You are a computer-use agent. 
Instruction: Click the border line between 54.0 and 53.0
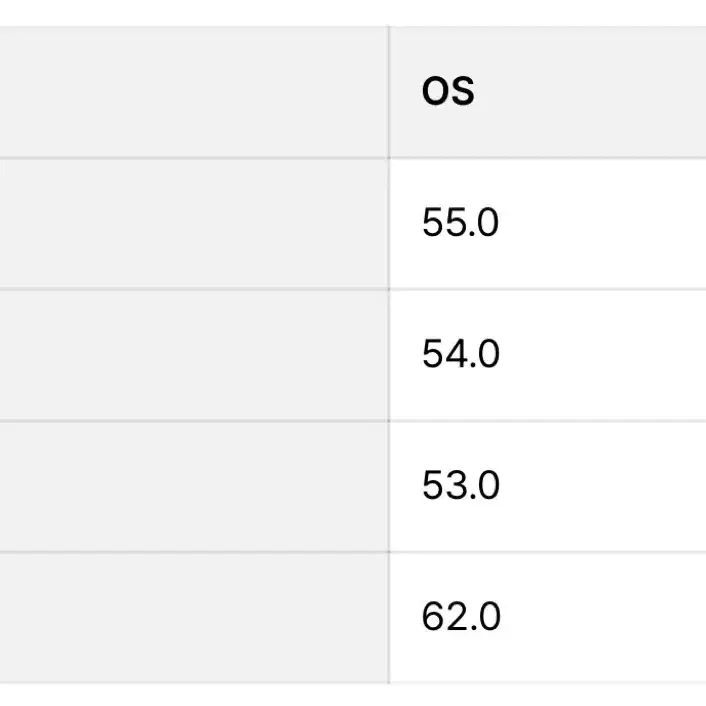coord(547,421)
